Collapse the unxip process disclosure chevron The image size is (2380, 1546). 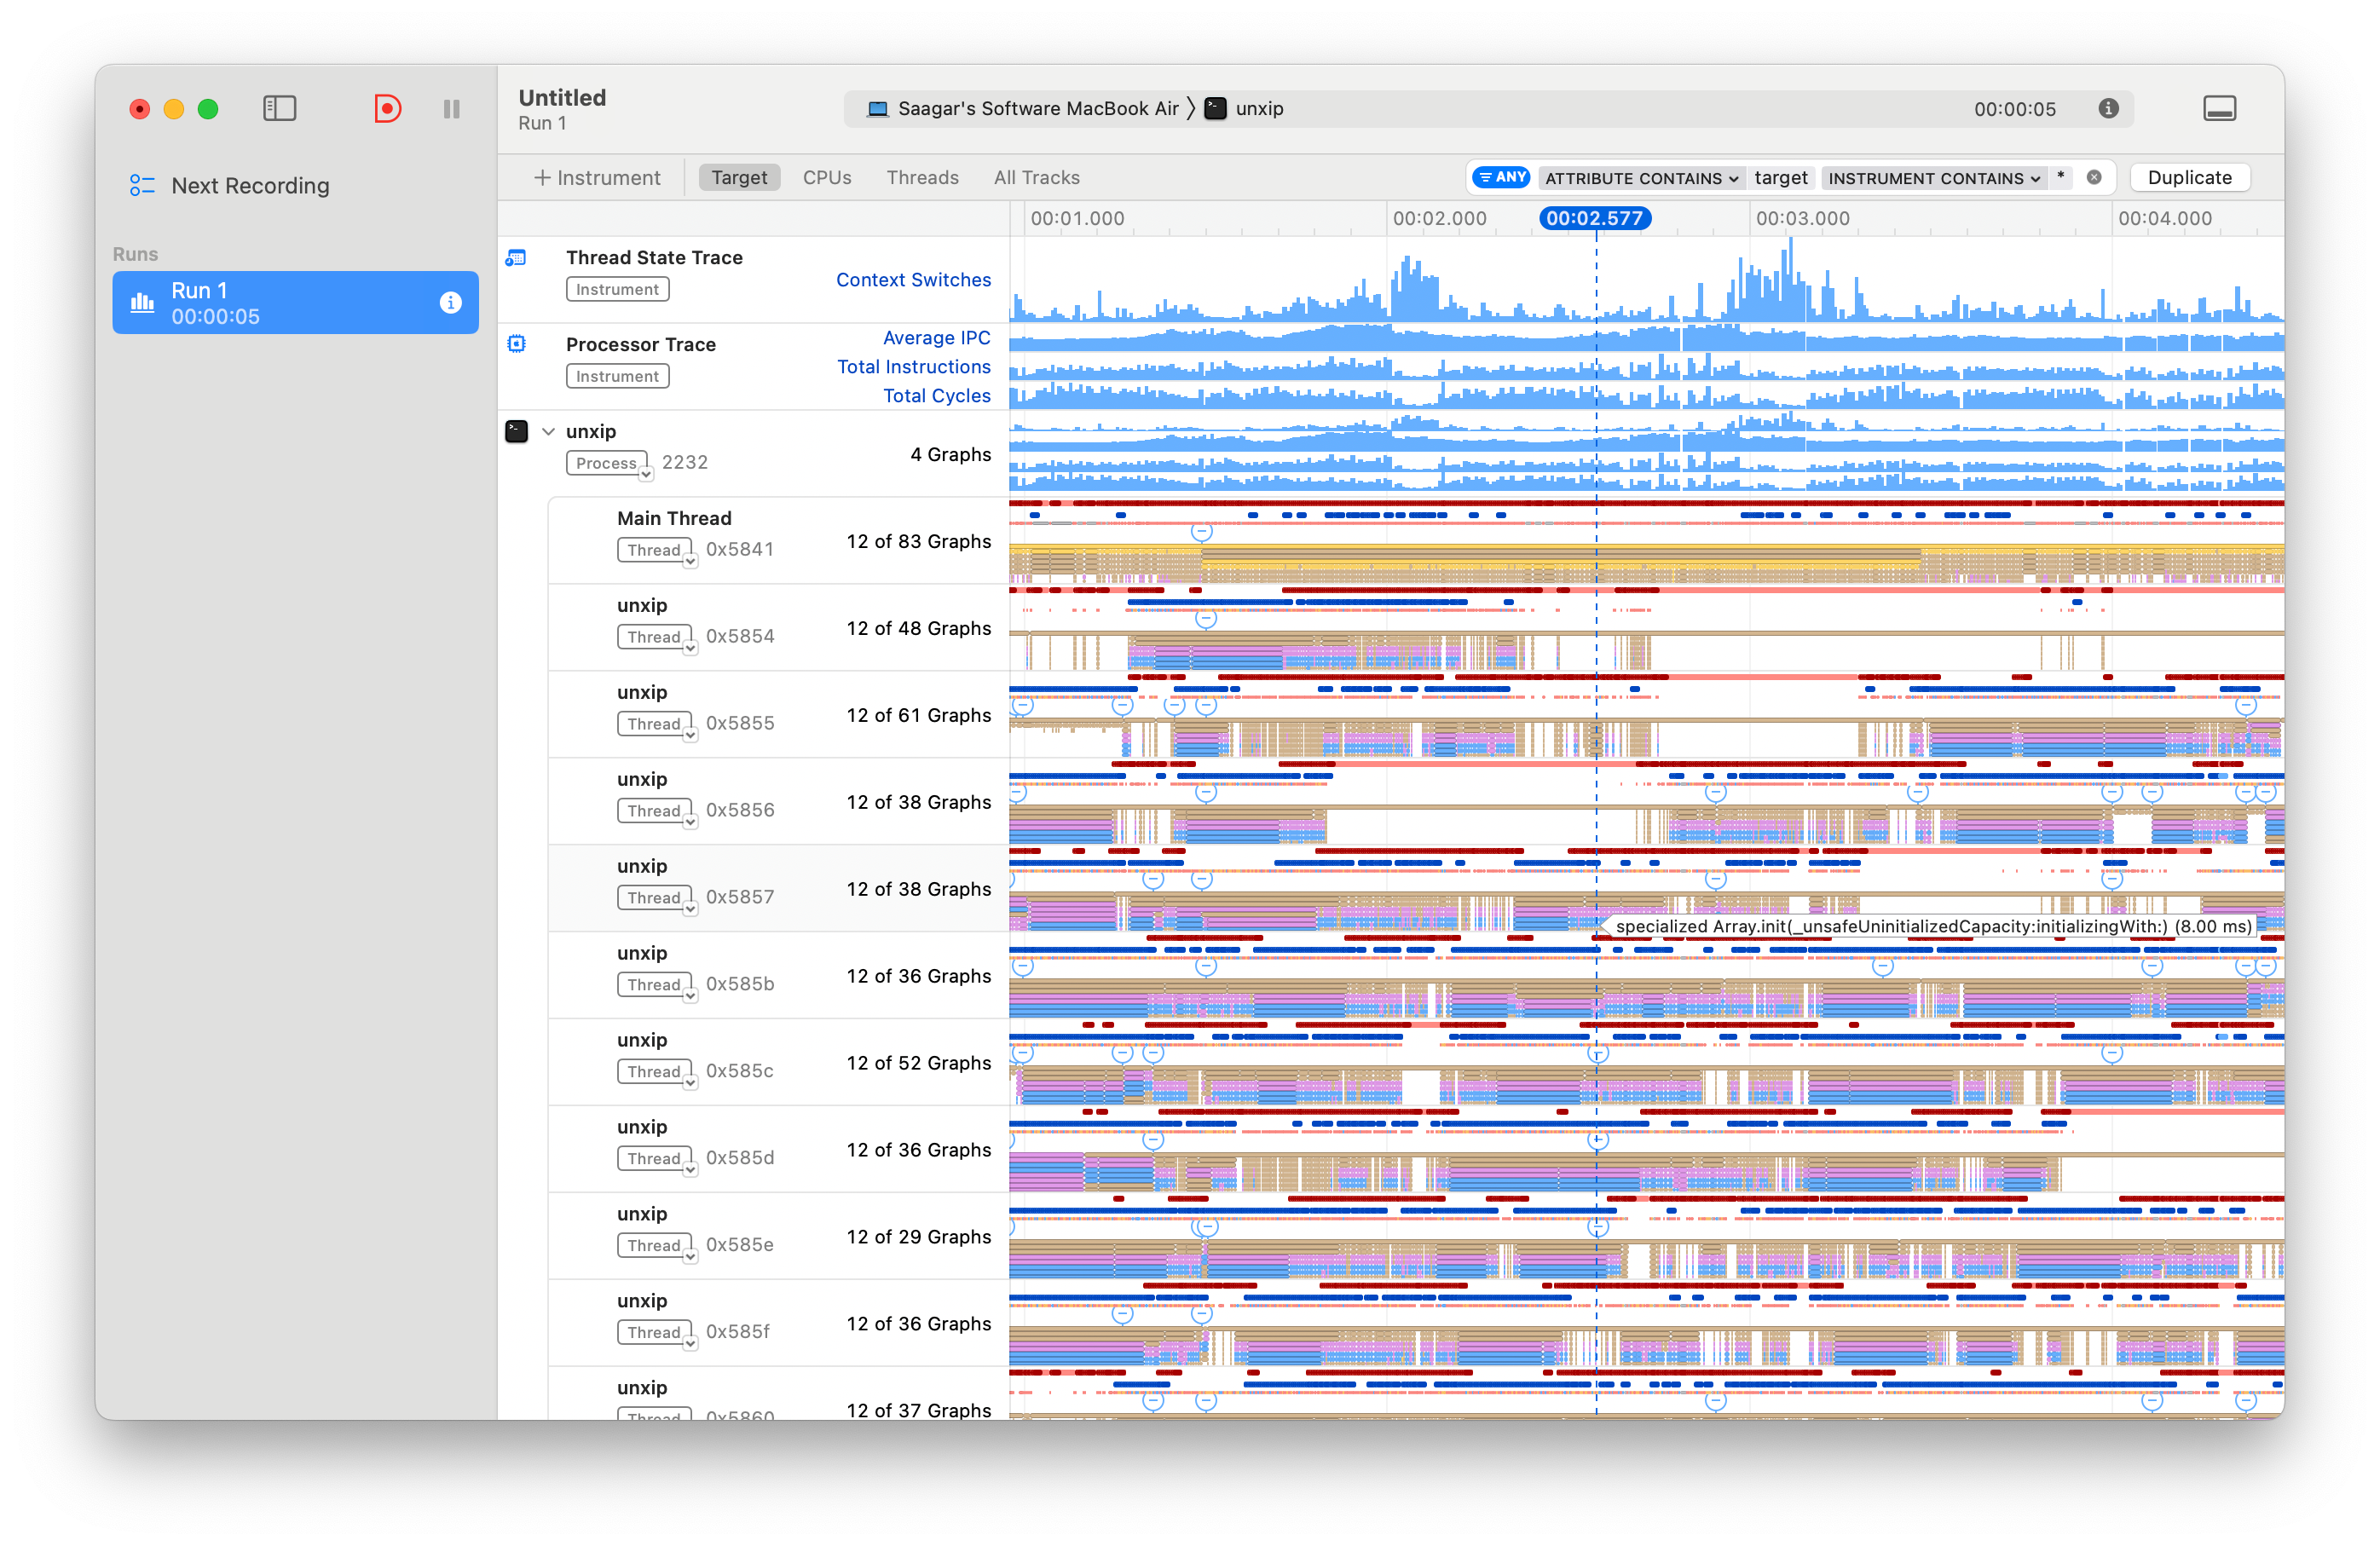pyautogui.click(x=548, y=432)
